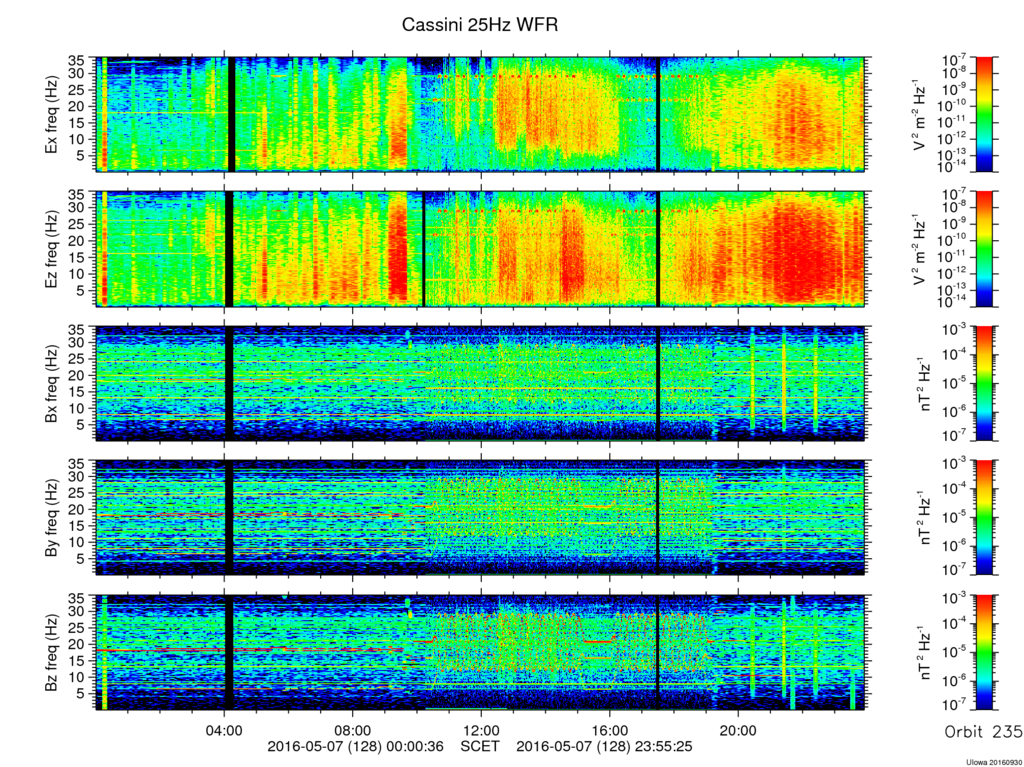
Task: Click the Ex panel V² m⁻² Hz⁻¹ unit label
Action: click(x=920, y=114)
